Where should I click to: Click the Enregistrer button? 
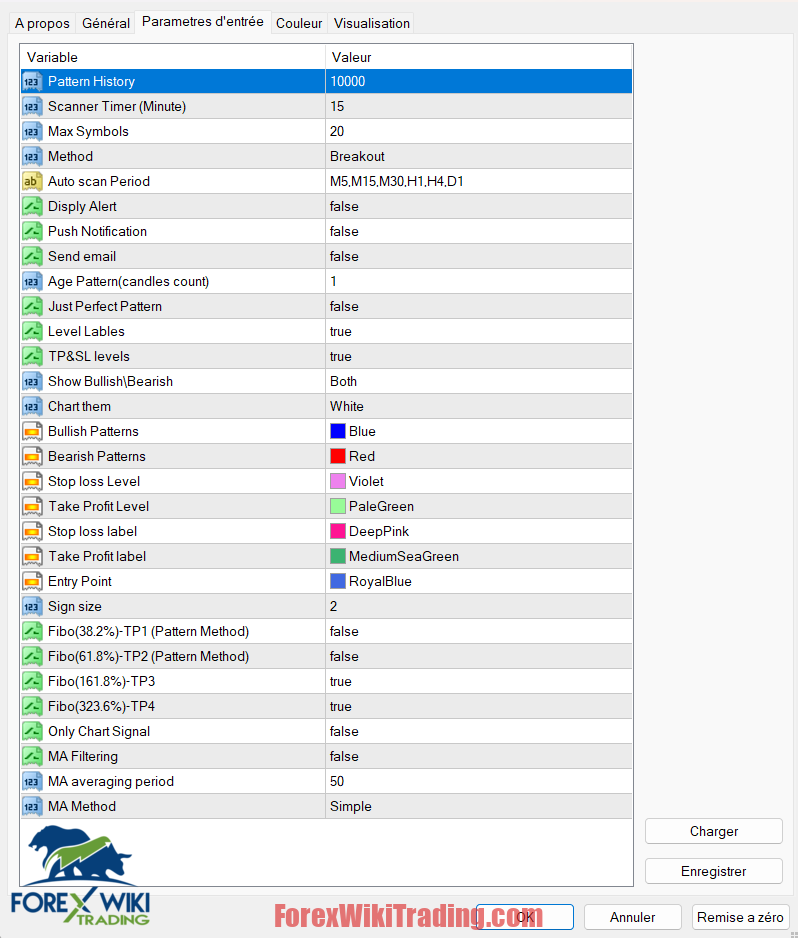pos(713,871)
